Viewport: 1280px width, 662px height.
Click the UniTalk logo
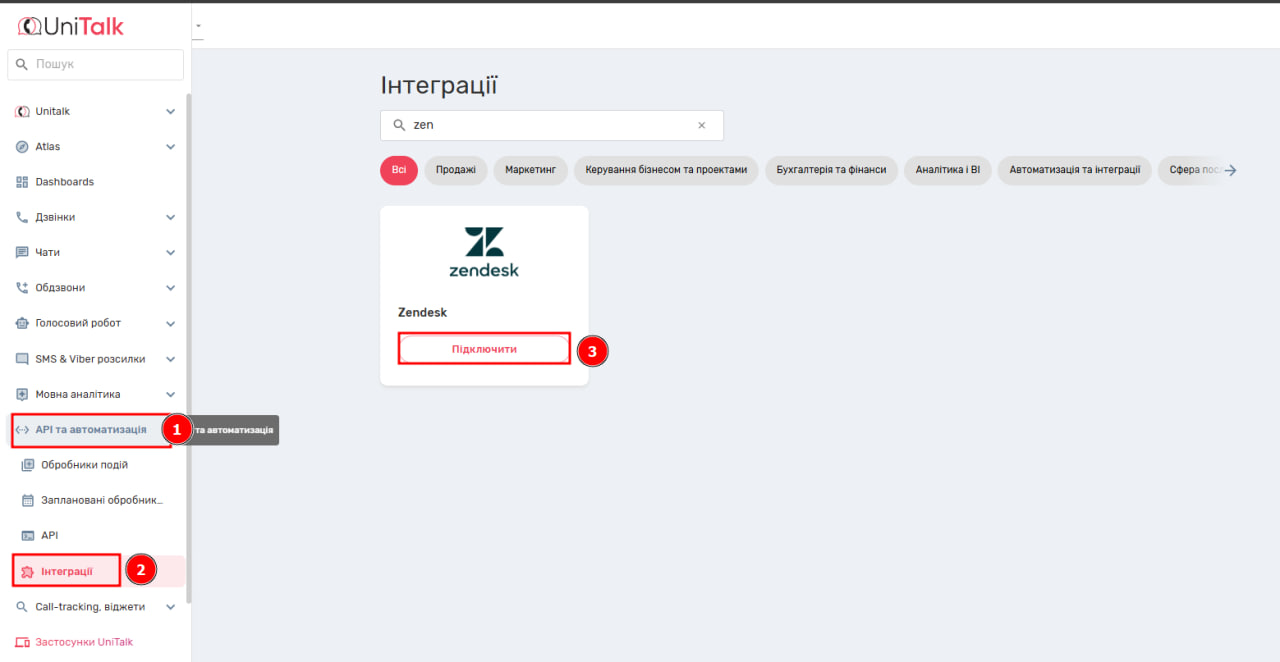pos(71,26)
